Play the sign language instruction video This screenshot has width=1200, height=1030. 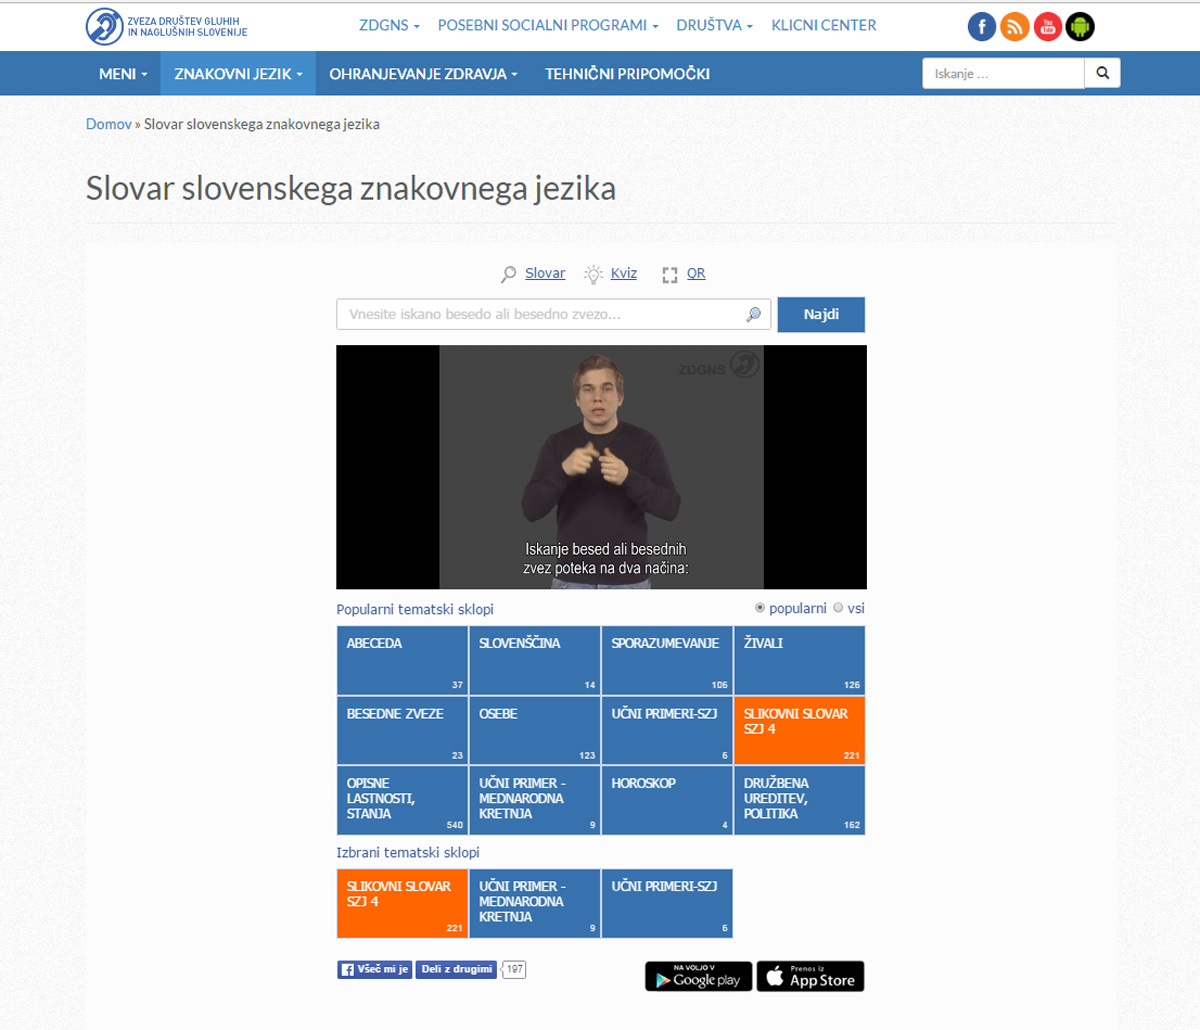click(x=601, y=467)
